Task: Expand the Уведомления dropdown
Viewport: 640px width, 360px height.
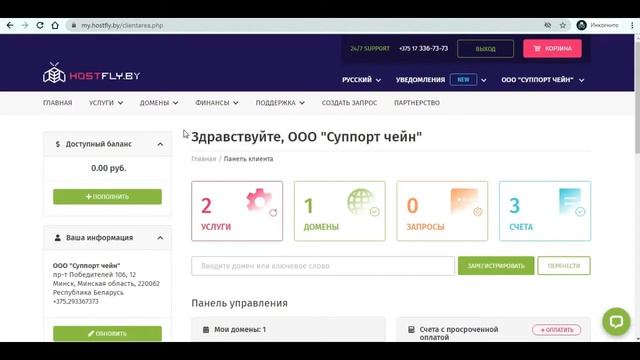Action: (x=484, y=80)
